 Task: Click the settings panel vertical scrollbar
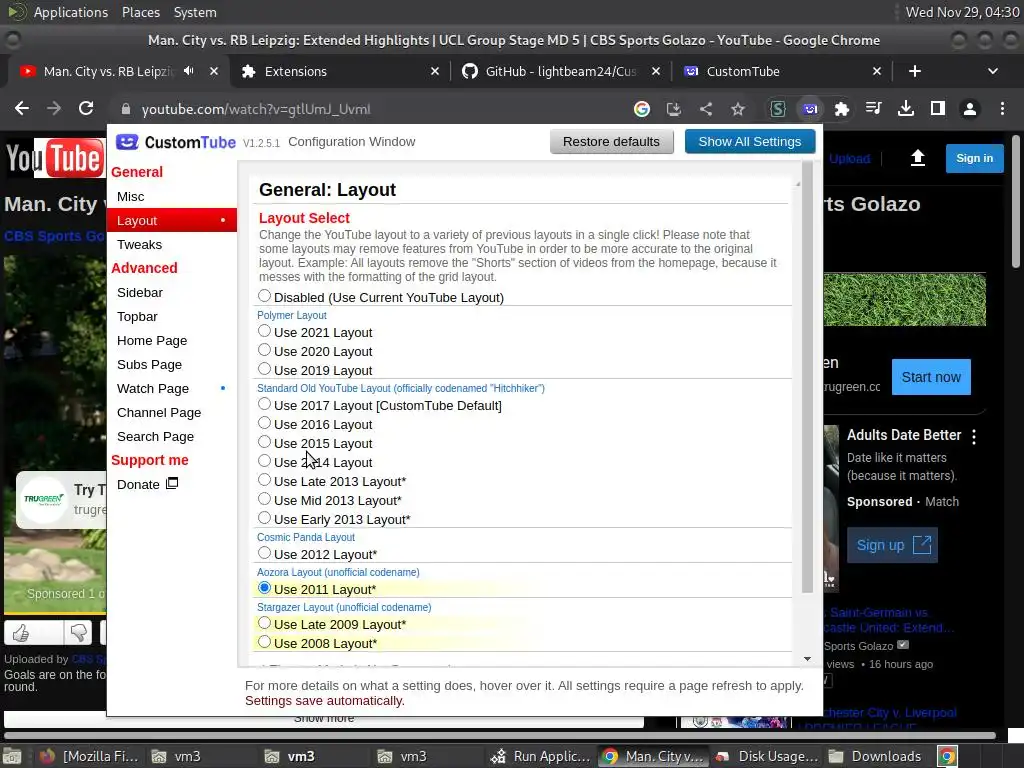(807, 379)
